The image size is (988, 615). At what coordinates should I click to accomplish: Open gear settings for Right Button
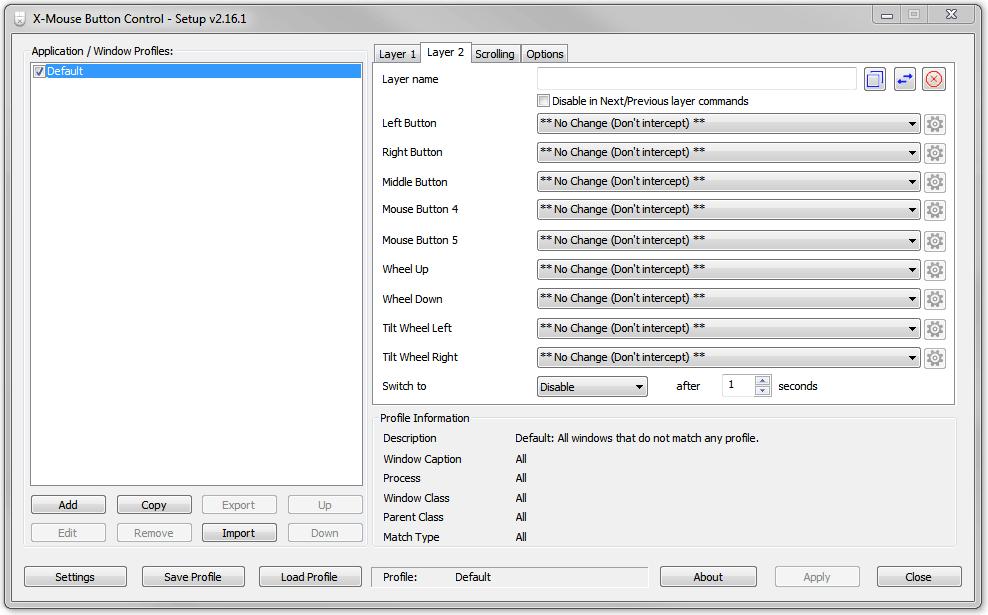(x=934, y=153)
